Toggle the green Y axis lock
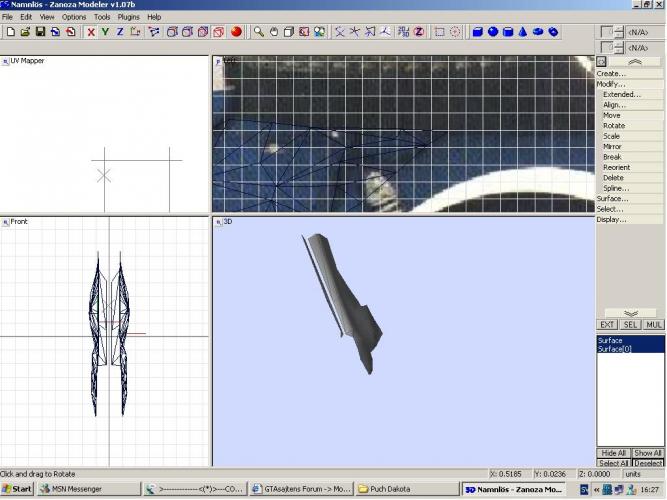This screenshot has width=667, height=500. tap(105, 32)
